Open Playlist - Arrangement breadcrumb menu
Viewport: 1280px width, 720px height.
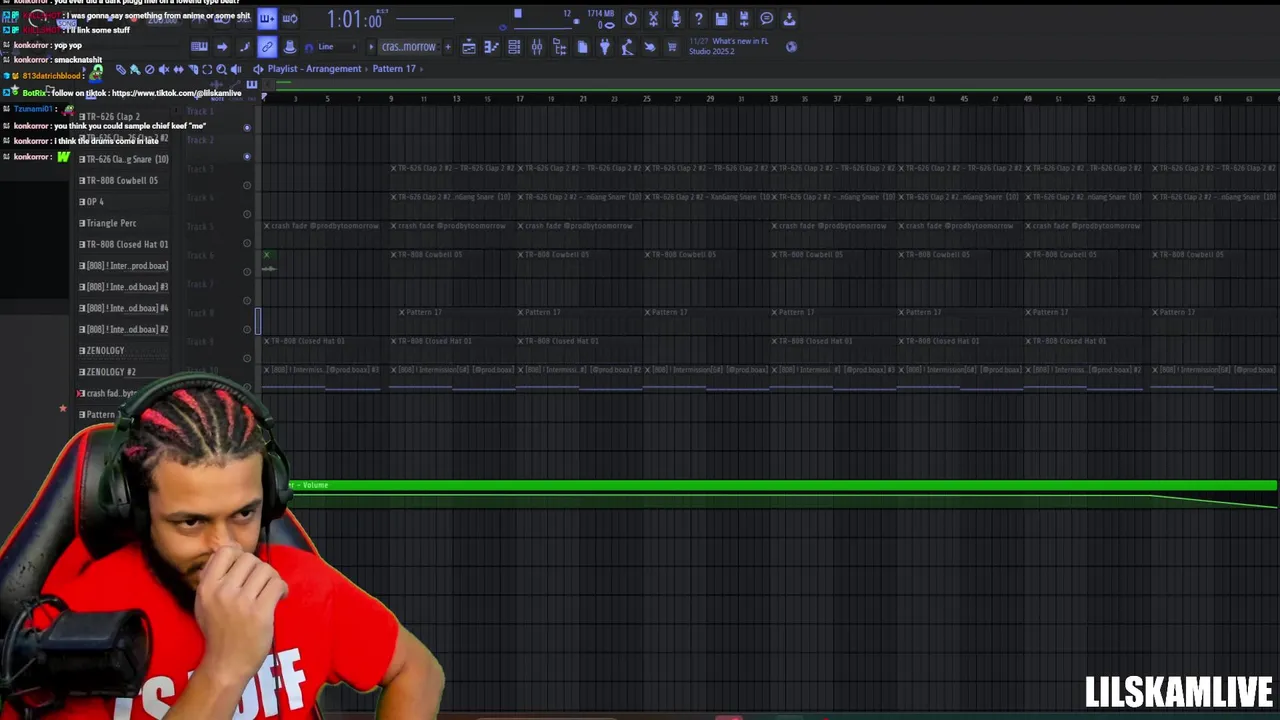(x=314, y=69)
